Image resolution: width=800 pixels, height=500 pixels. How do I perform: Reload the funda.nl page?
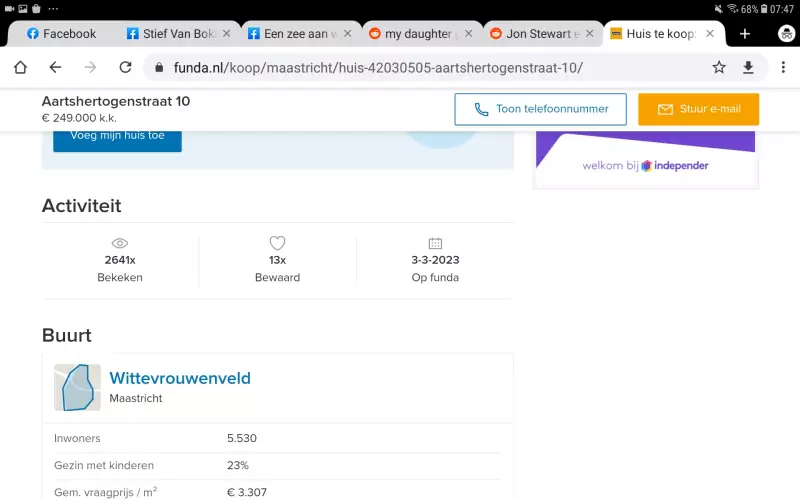(125, 67)
